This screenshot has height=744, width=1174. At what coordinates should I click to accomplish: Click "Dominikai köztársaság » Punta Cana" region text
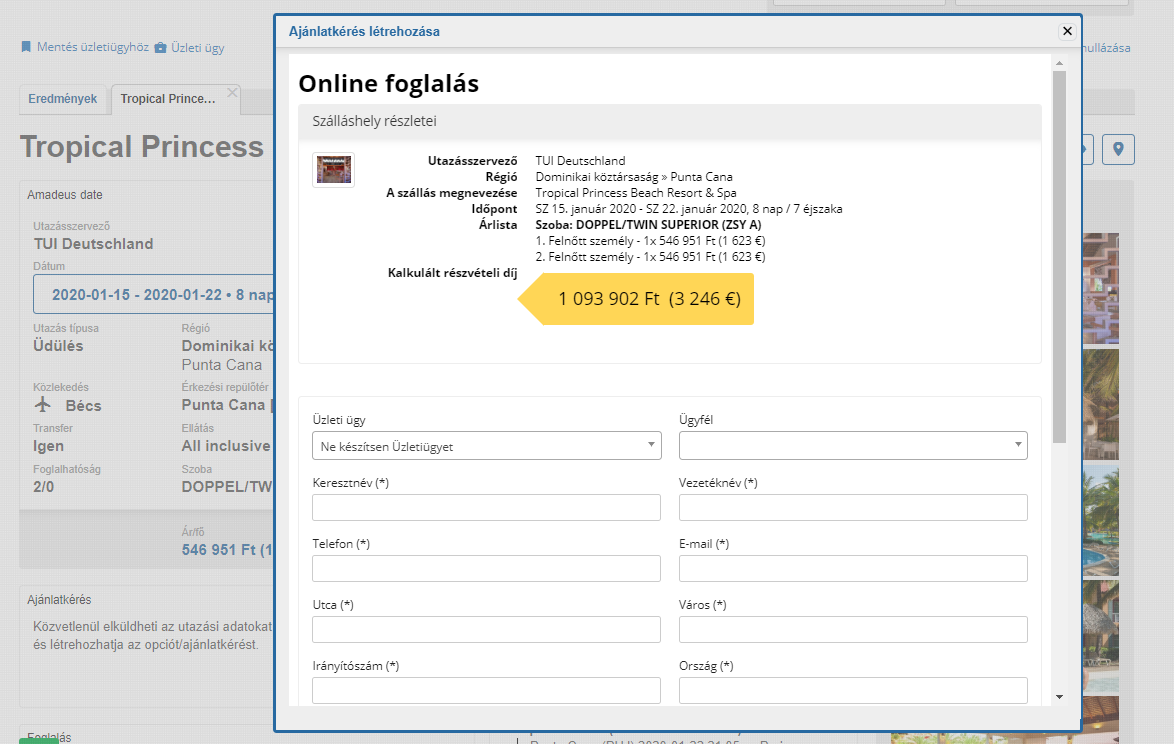(x=634, y=177)
